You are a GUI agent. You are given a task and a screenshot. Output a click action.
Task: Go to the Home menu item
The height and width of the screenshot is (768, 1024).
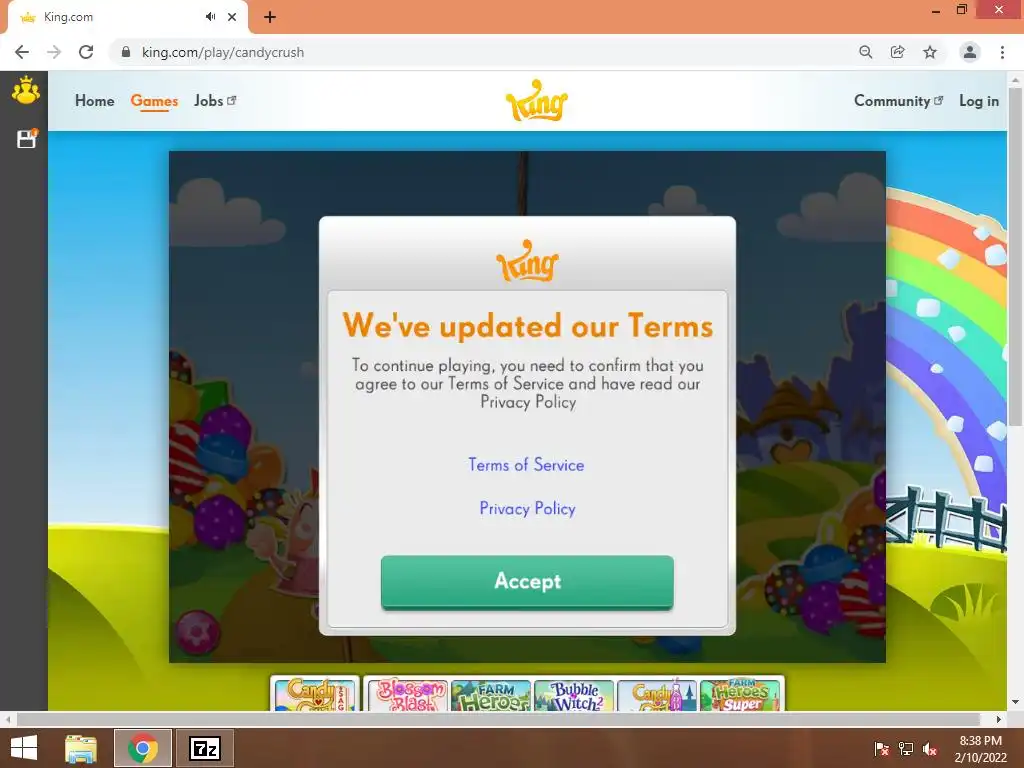point(95,101)
